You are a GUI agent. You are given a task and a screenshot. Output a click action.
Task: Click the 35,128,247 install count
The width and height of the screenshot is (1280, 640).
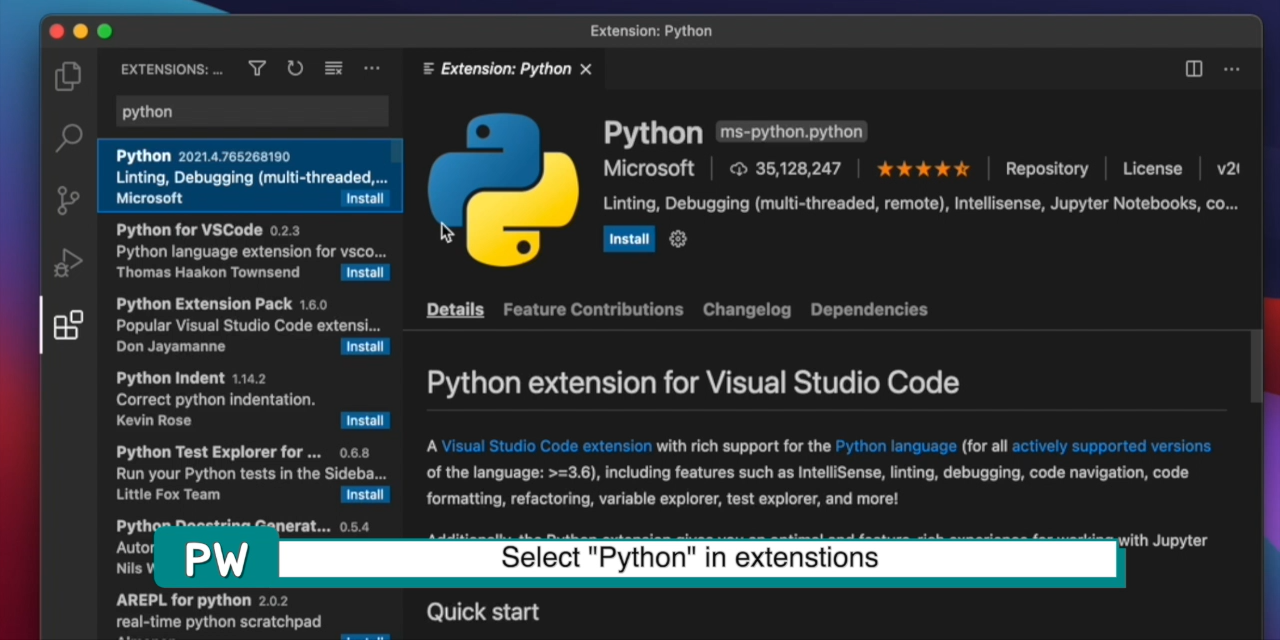[x=798, y=169]
